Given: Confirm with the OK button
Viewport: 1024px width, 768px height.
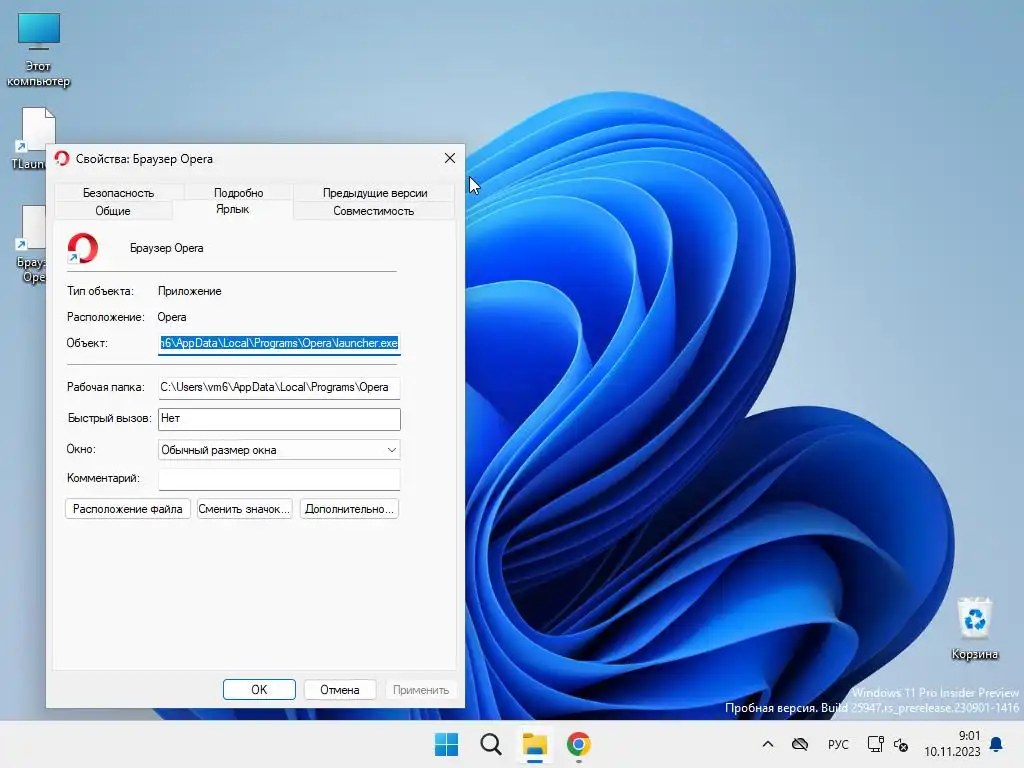Looking at the screenshot, I should coord(259,690).
